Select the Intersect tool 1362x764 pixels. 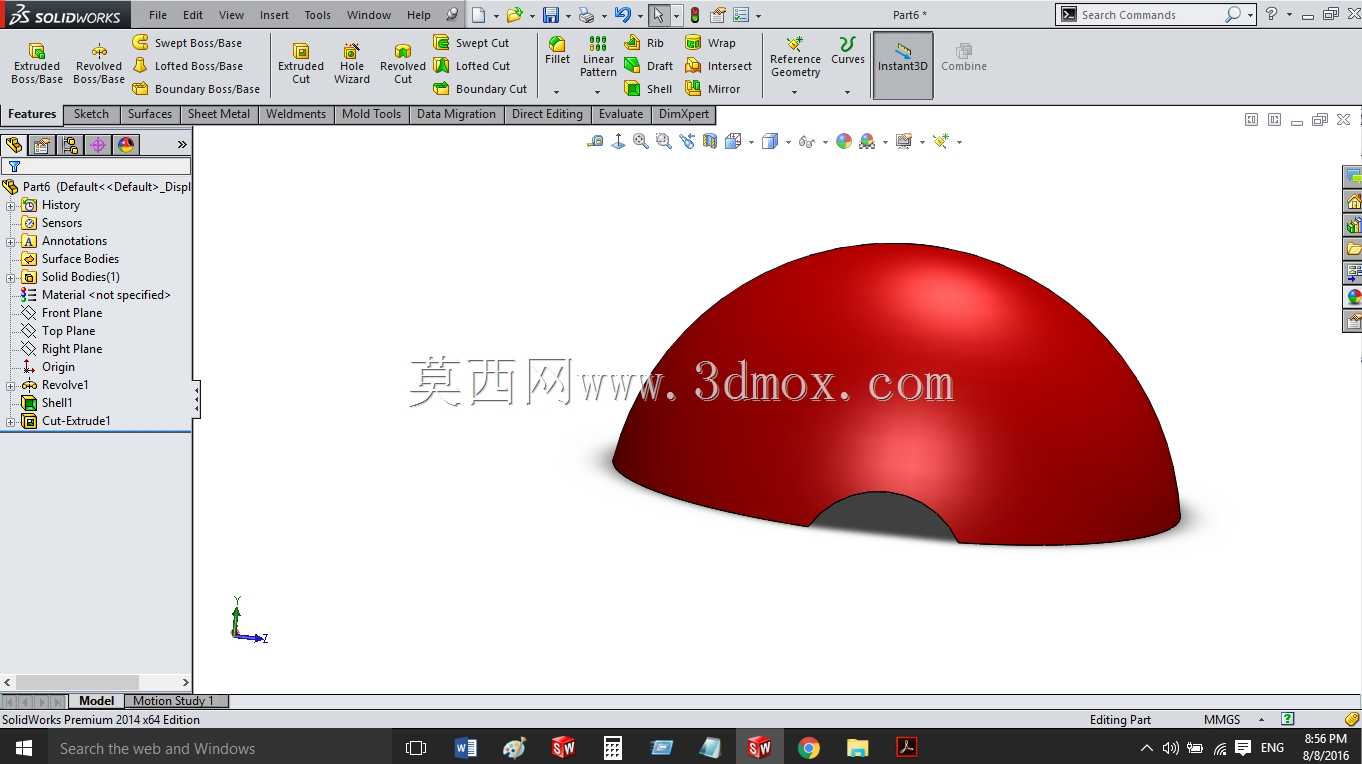718,66
